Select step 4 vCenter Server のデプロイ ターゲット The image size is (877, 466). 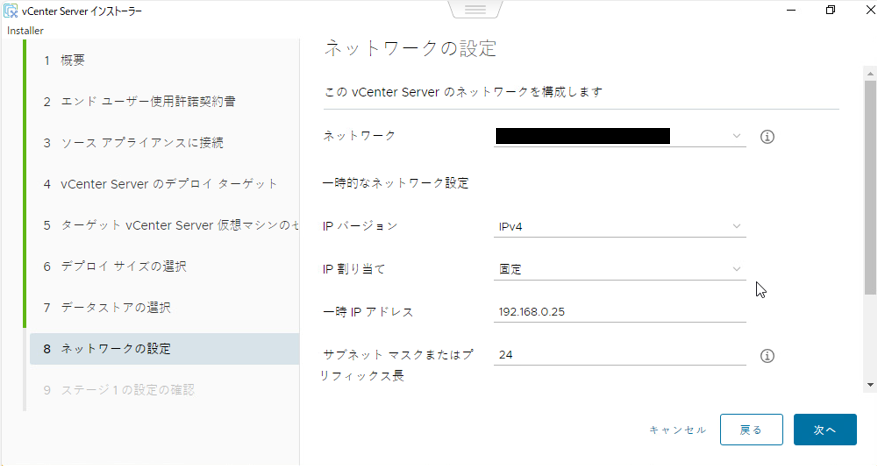[168, 184]
